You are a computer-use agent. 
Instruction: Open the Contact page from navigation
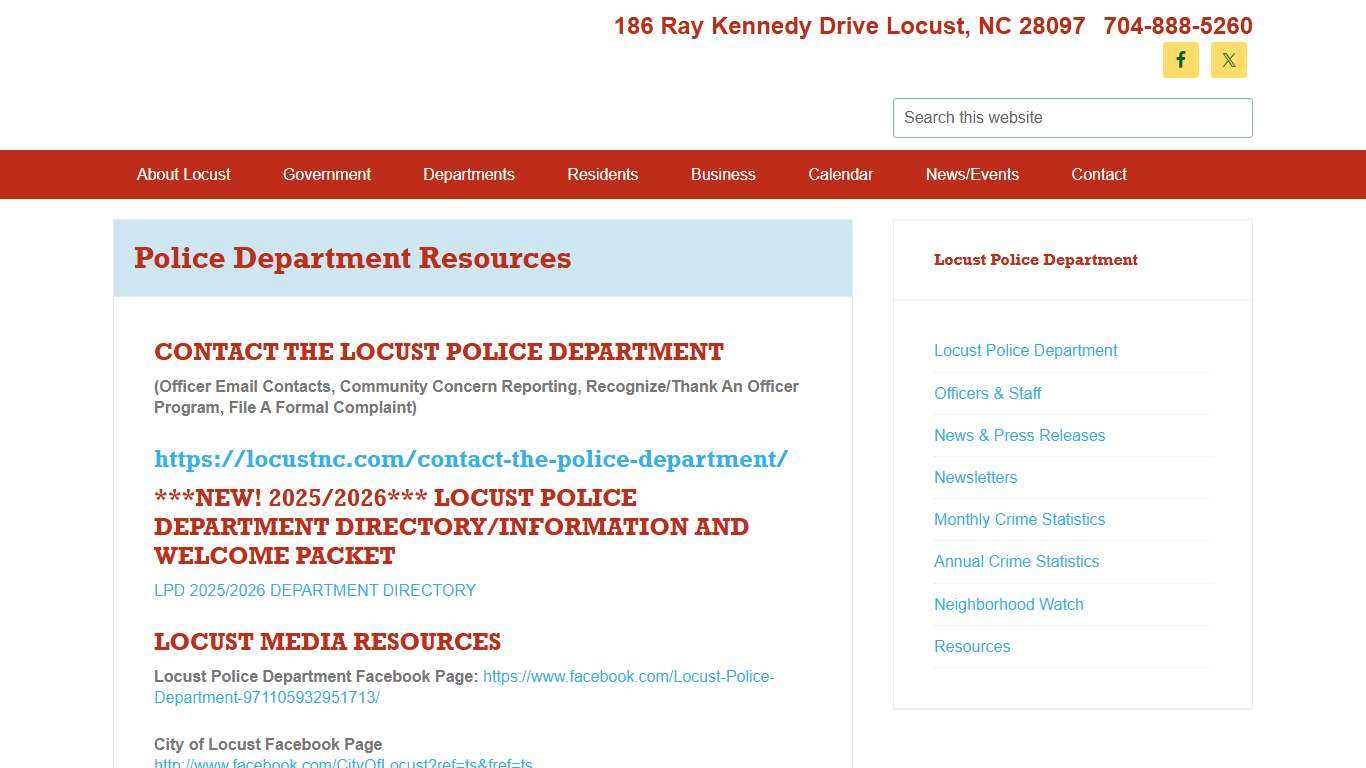click(x=1098, y=174)
